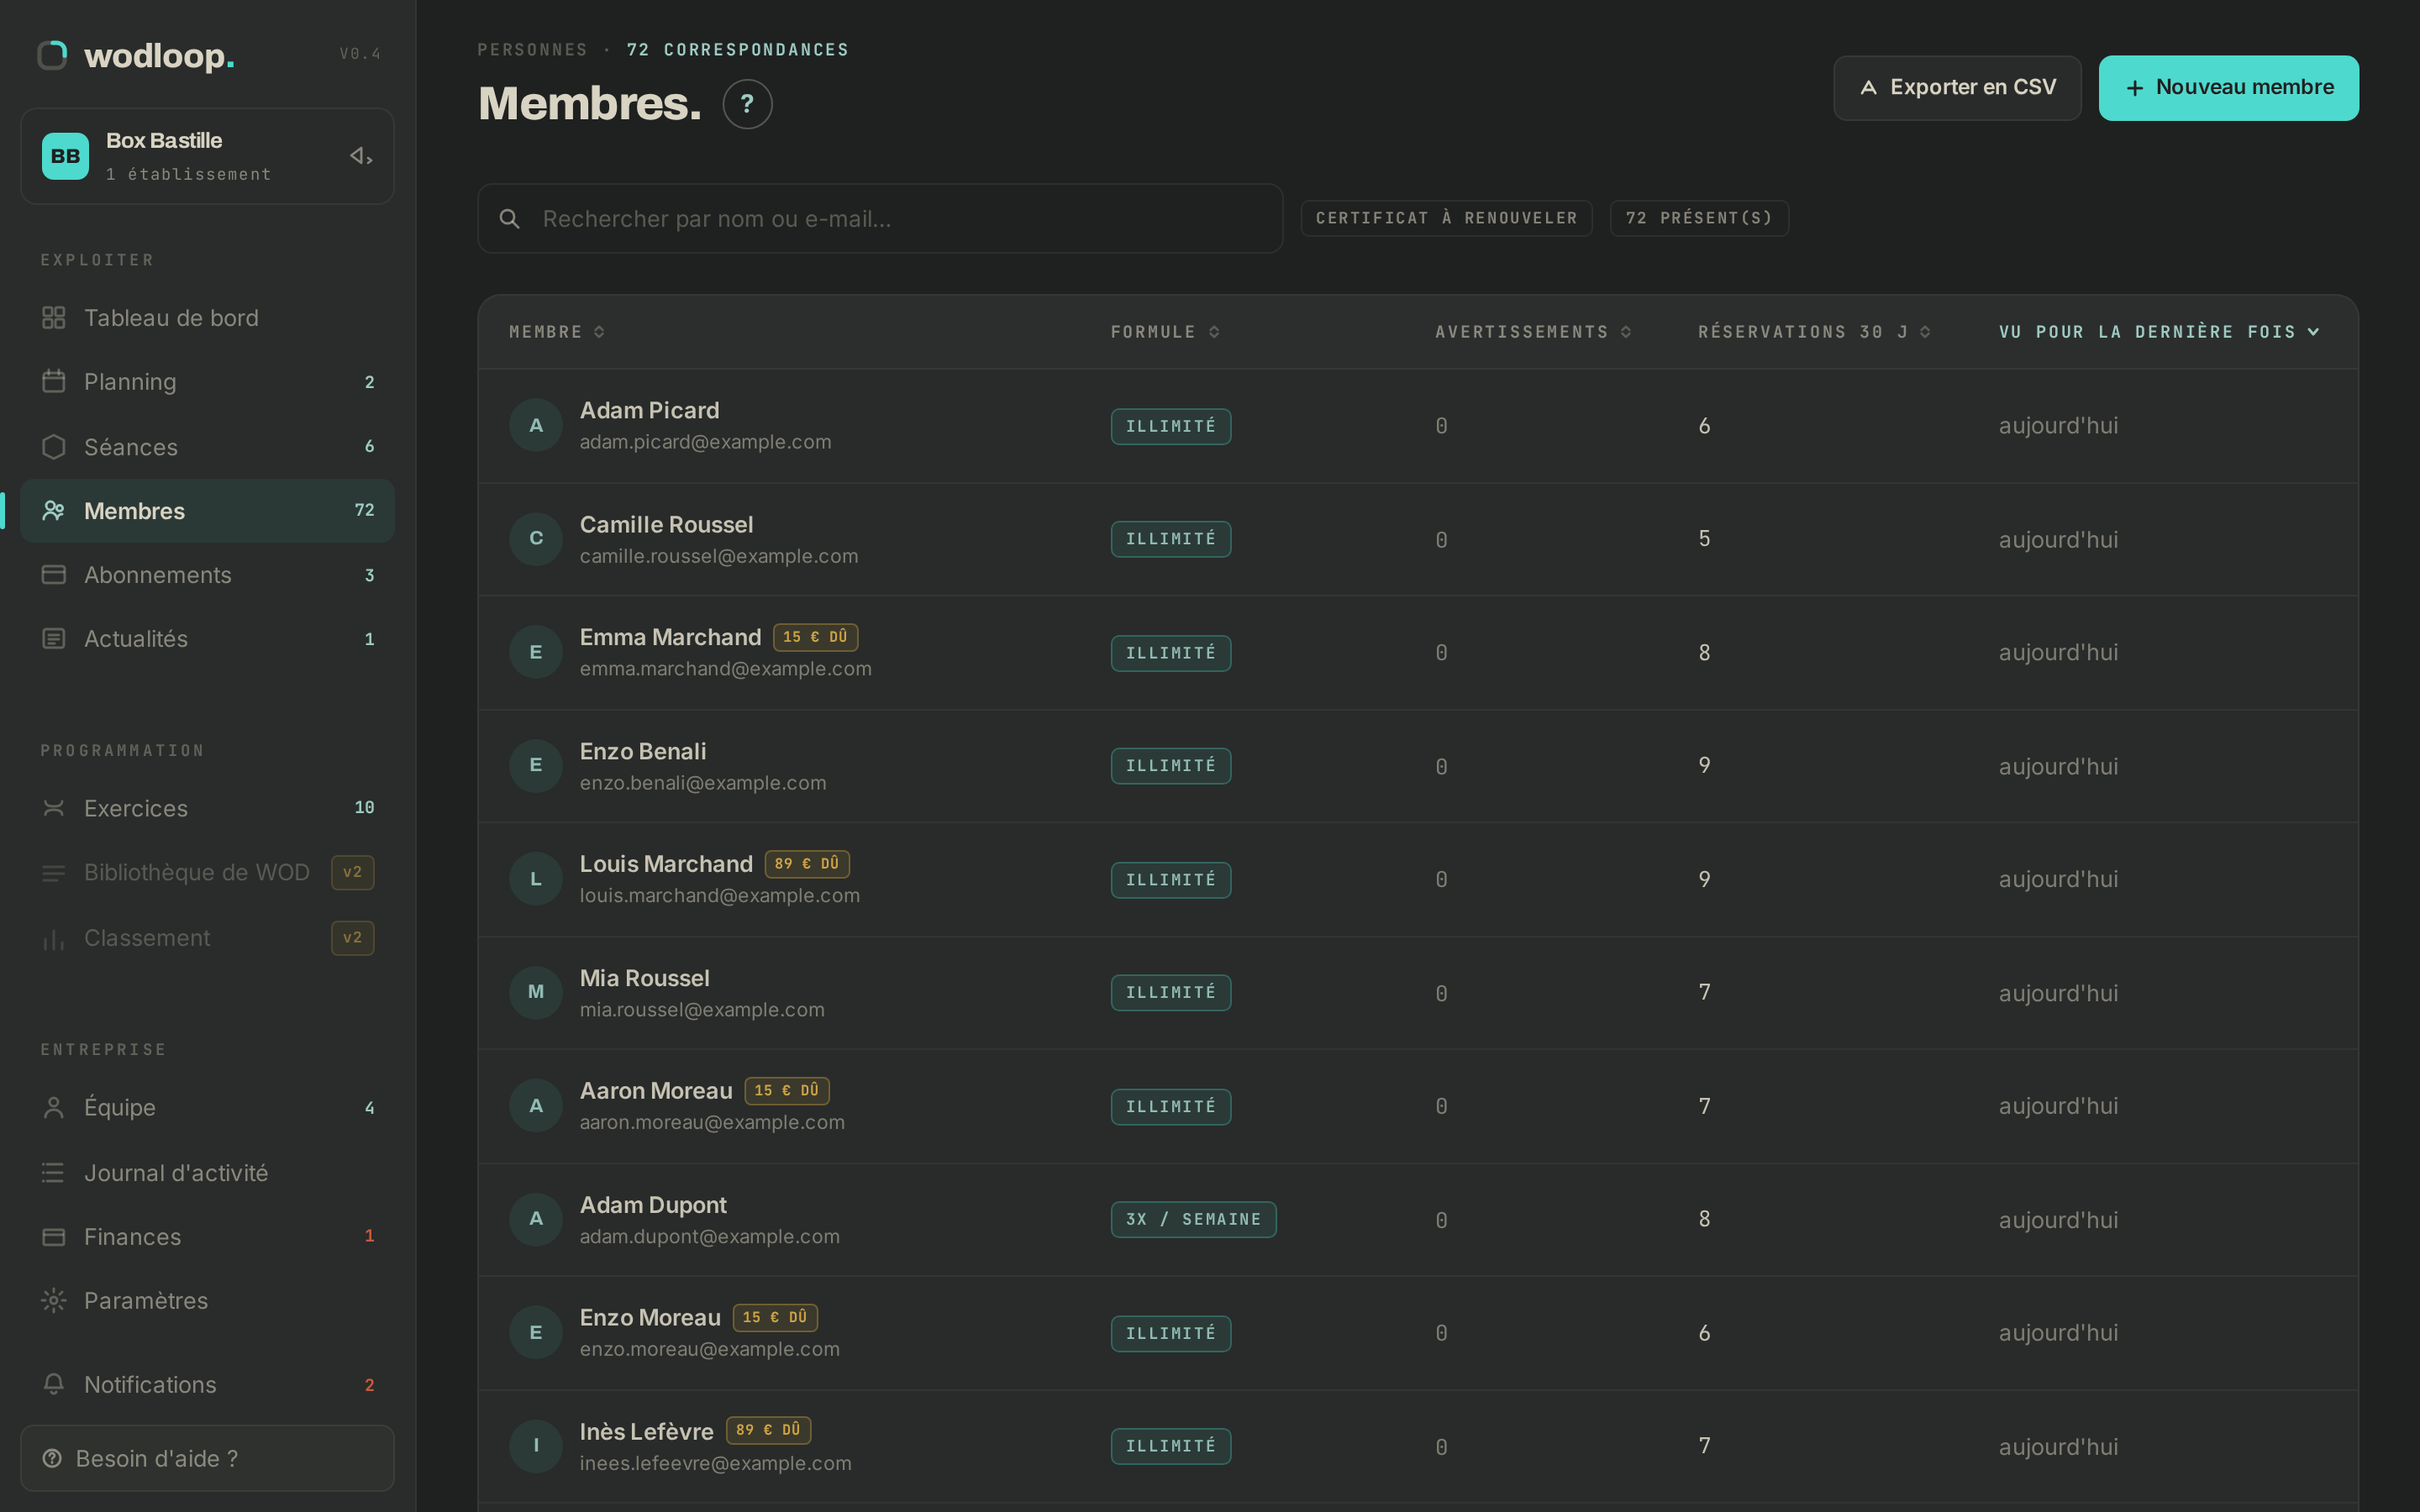Image resolution: width=2420 pixels, height=1512 pixels.
Task: Open Abonnements in sidebar
Action: (207, 575)
